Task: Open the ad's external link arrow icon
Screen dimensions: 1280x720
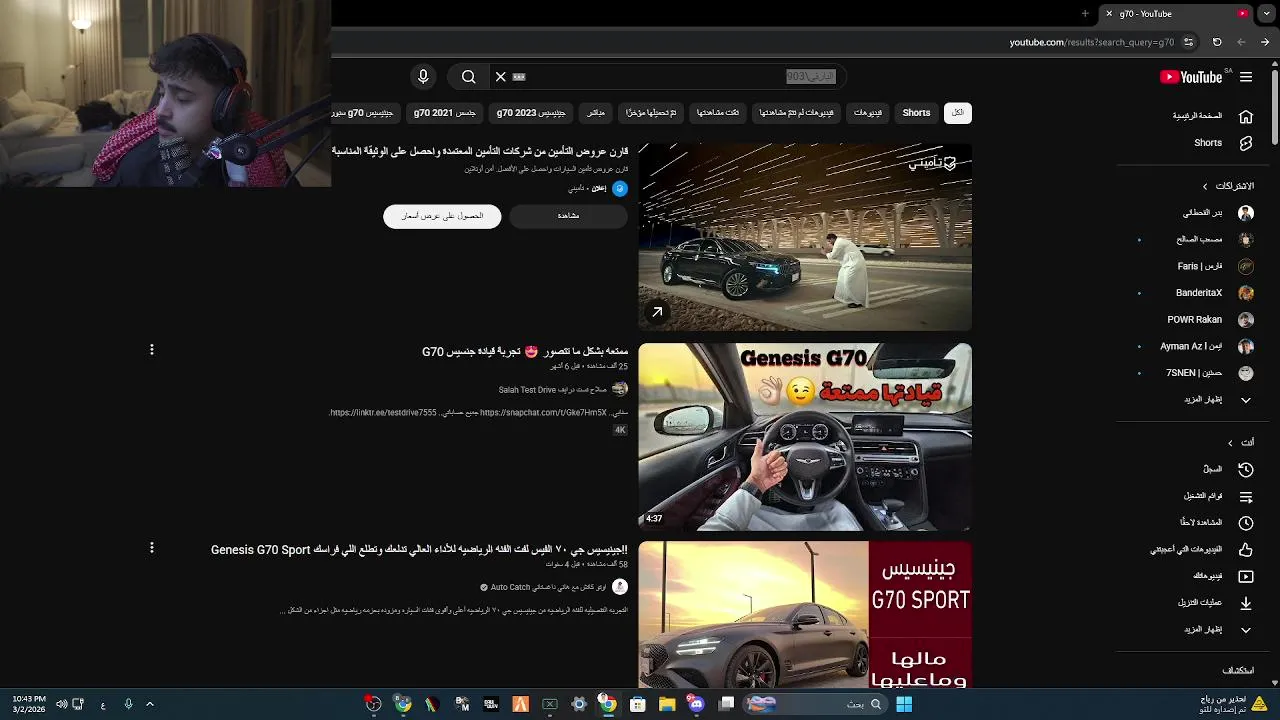Action: coord(657,312)
